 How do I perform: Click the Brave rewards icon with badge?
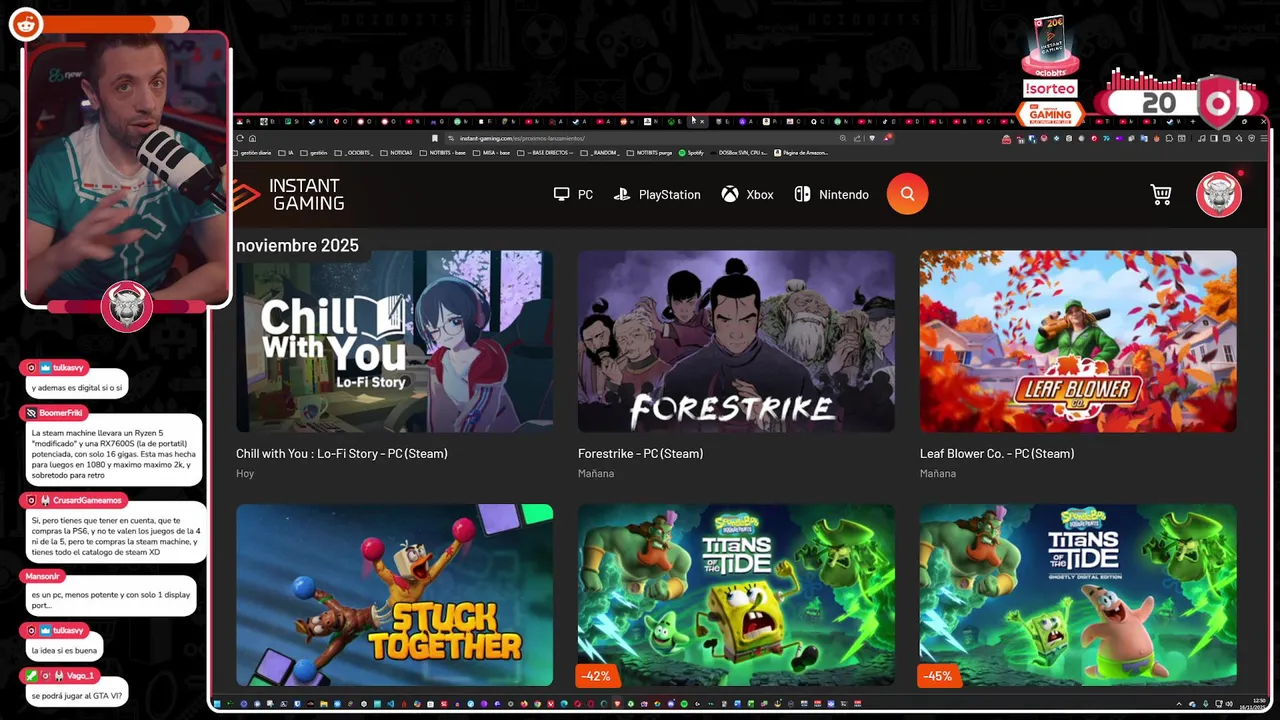point(887,138)
